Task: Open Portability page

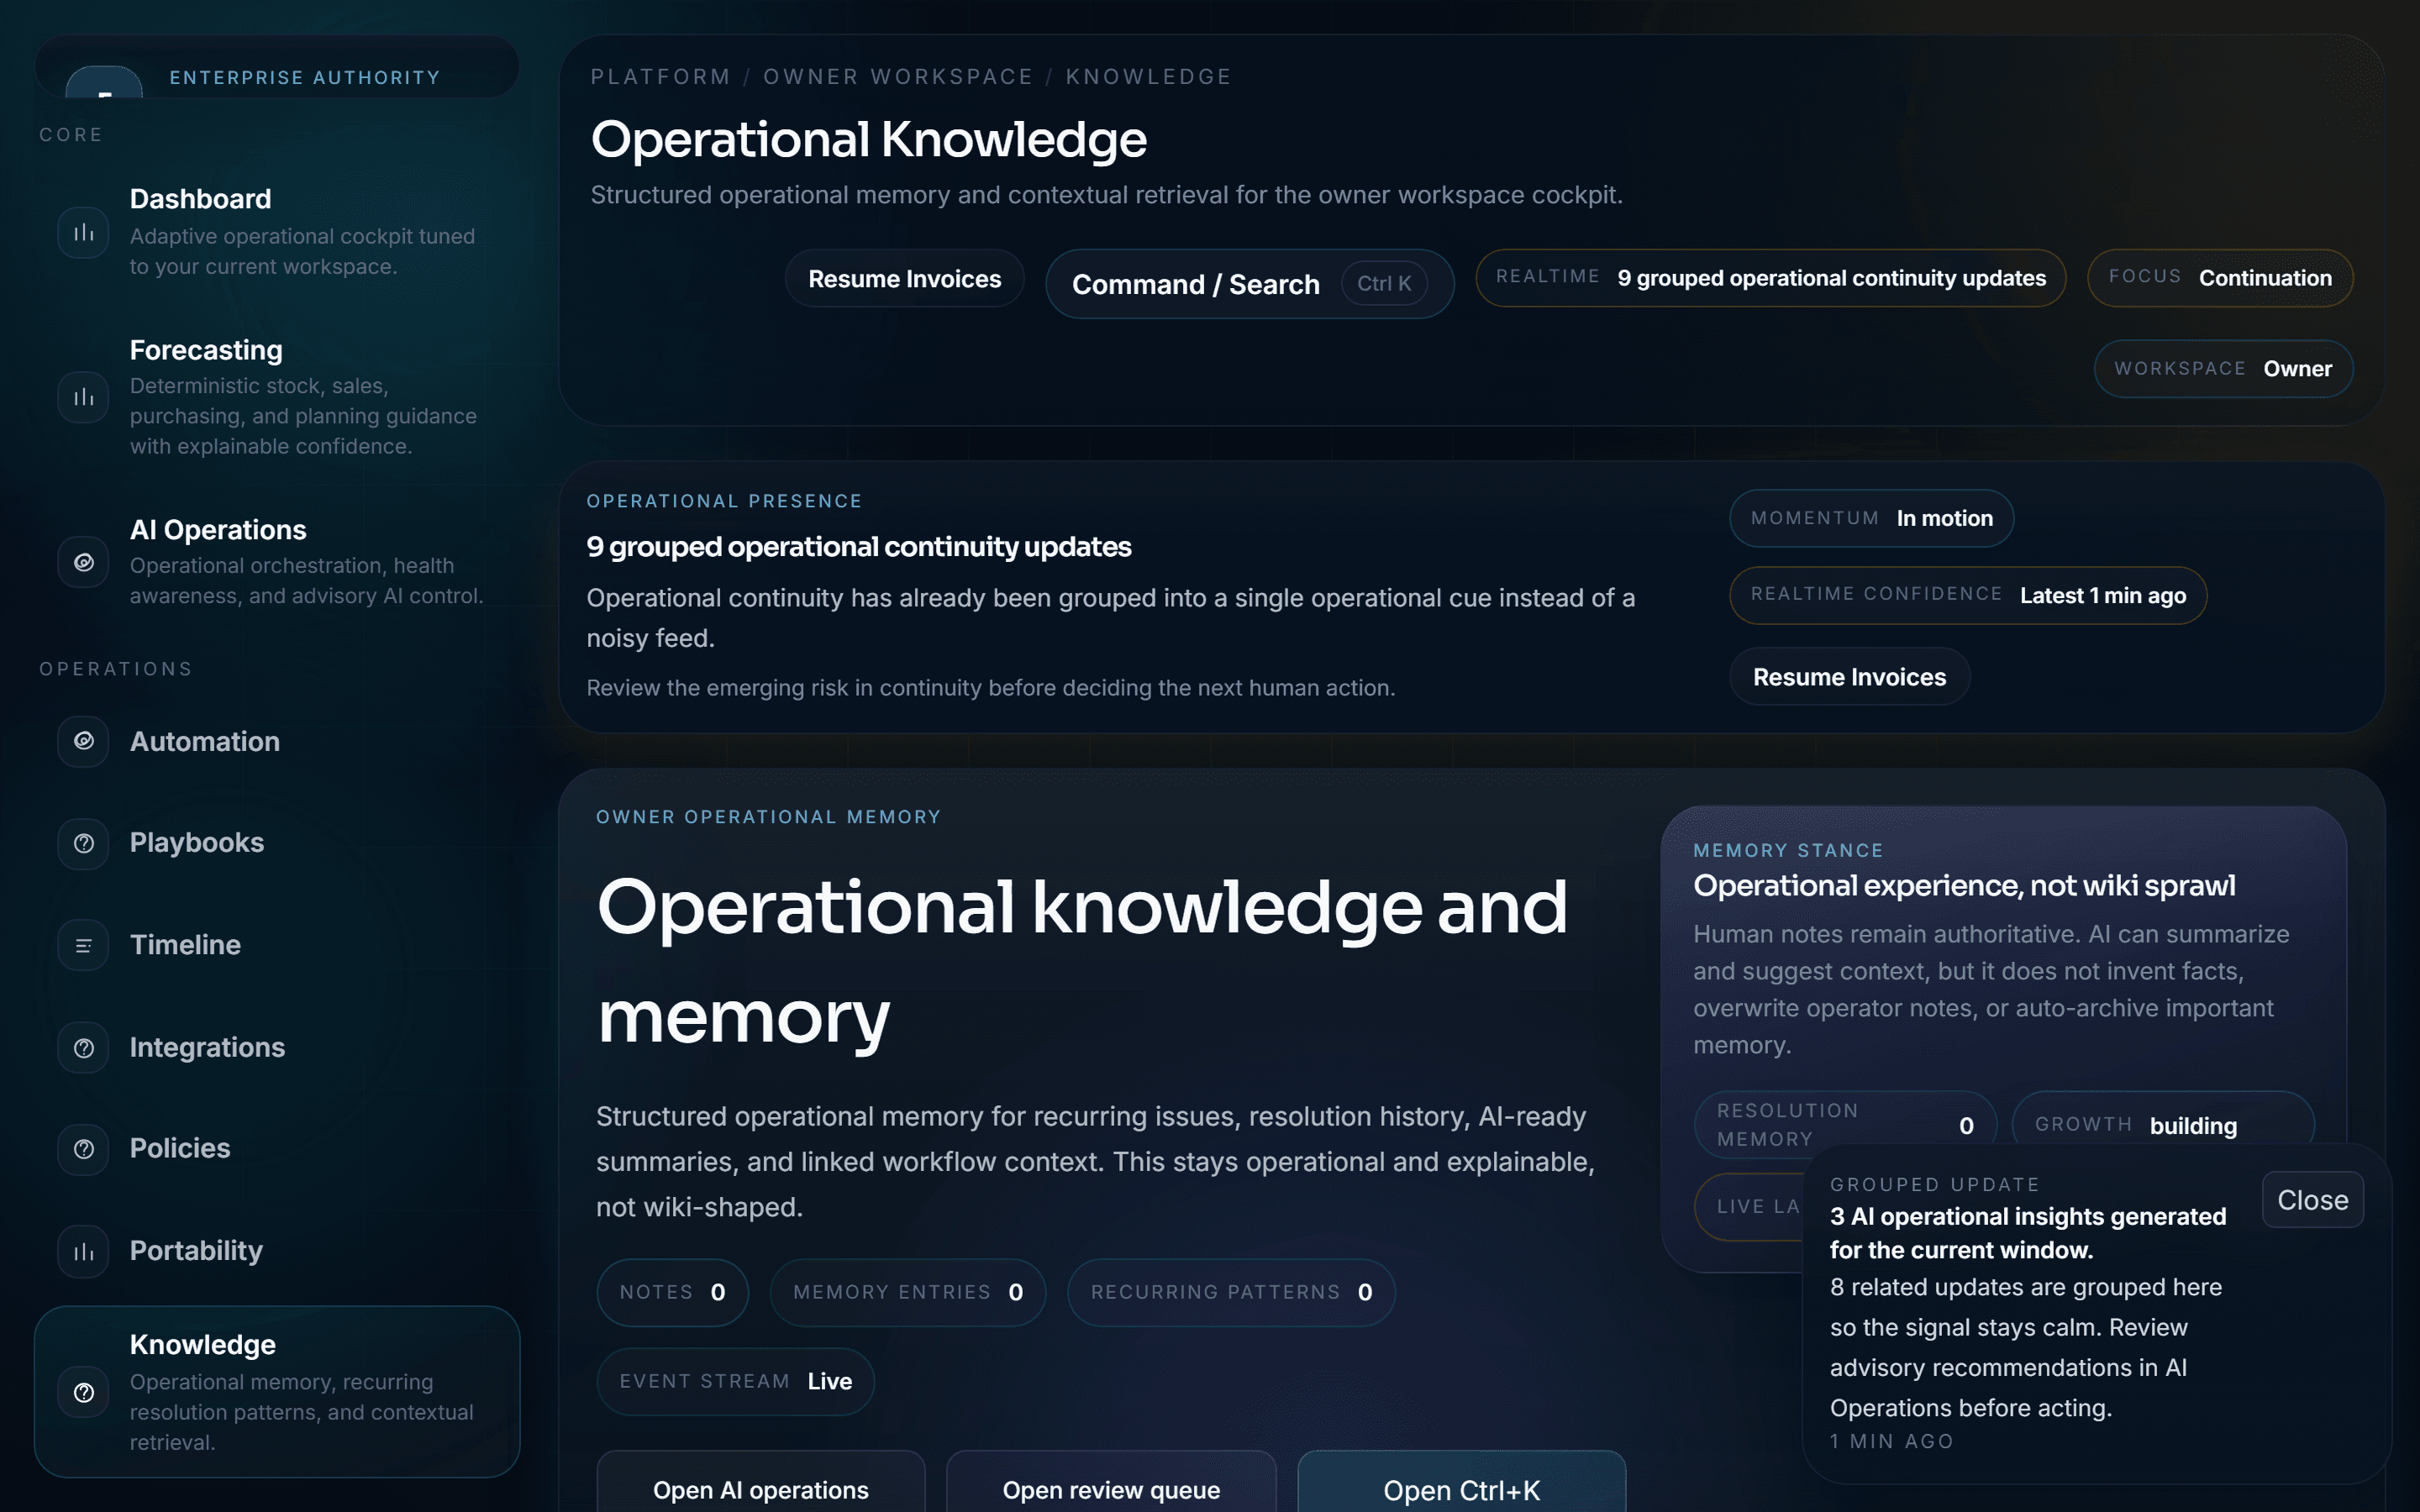Action: pyautogui.click(x=277, y=1251)
